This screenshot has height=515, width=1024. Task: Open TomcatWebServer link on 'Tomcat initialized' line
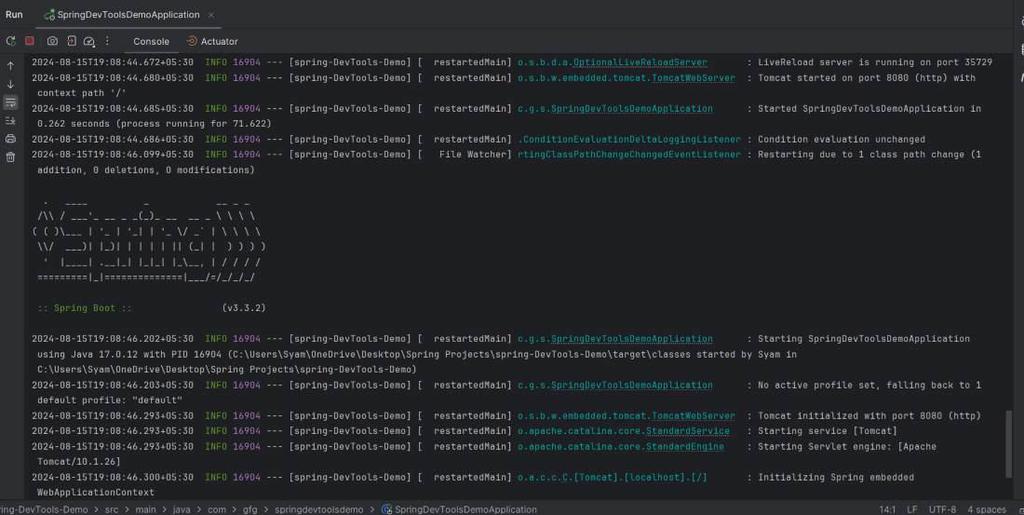tap(693, 416)
